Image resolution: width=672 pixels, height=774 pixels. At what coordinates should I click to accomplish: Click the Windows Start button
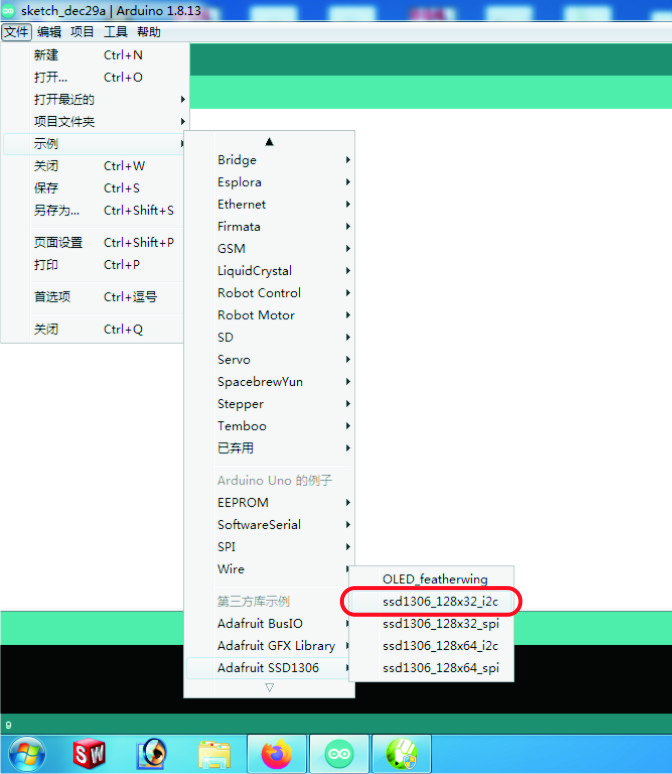[26, 753]
